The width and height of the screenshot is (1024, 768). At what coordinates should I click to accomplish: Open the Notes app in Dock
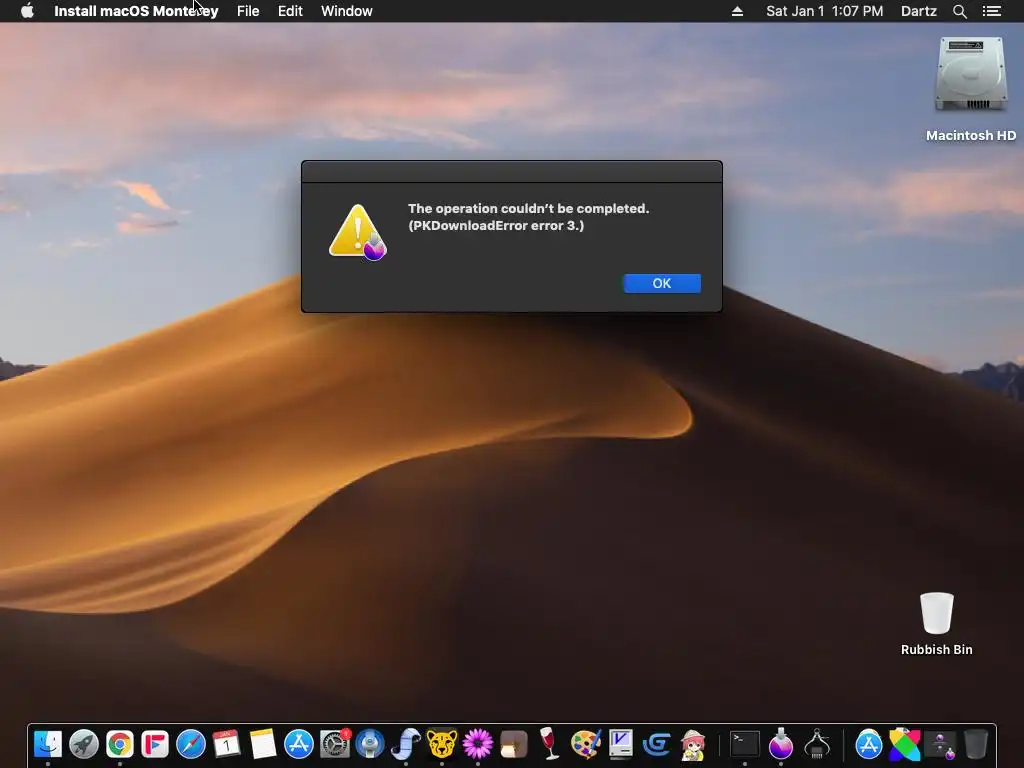coord(263,744)
